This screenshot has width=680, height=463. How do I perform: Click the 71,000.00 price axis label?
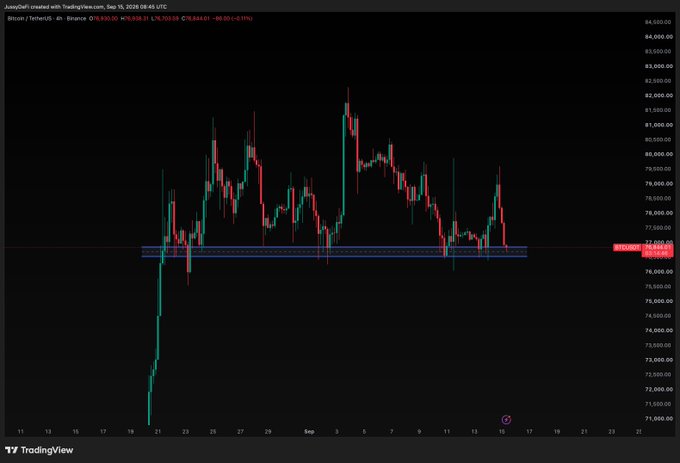point(659,419)
